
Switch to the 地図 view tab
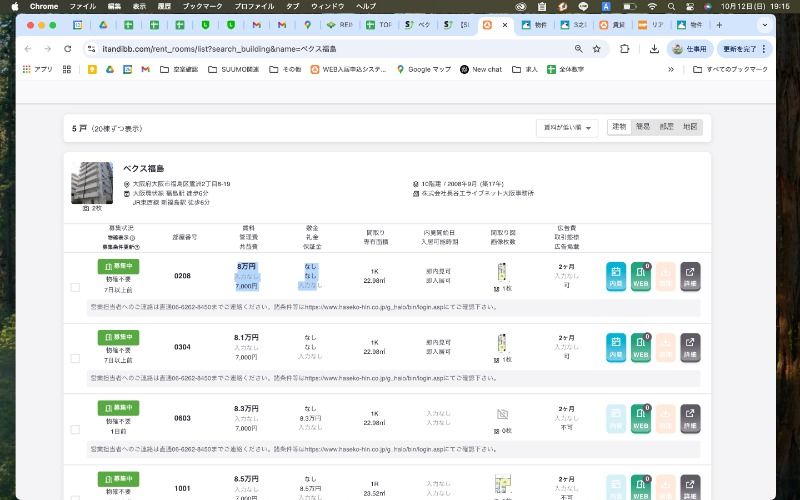691,127
